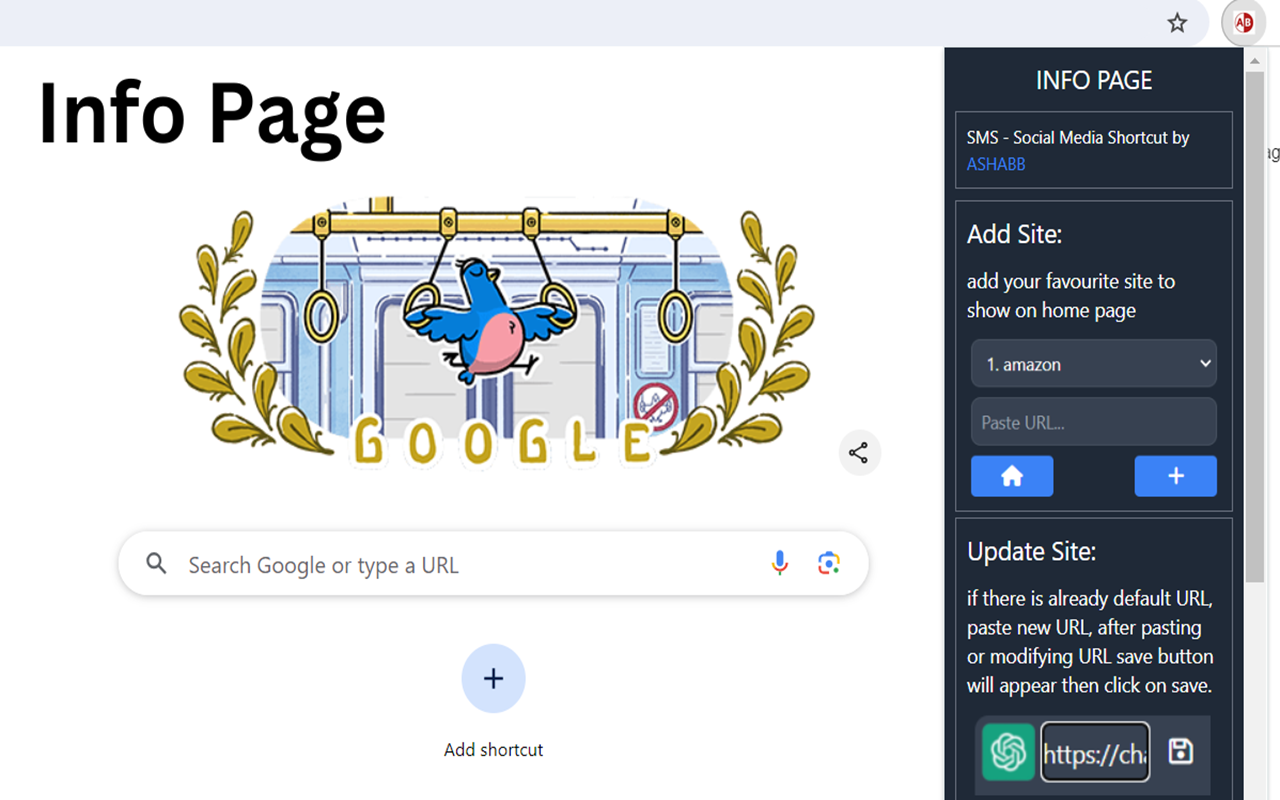Screen dimensions: 1280x800
Task: Add the site using the plus button
Action: point(1176,476)
